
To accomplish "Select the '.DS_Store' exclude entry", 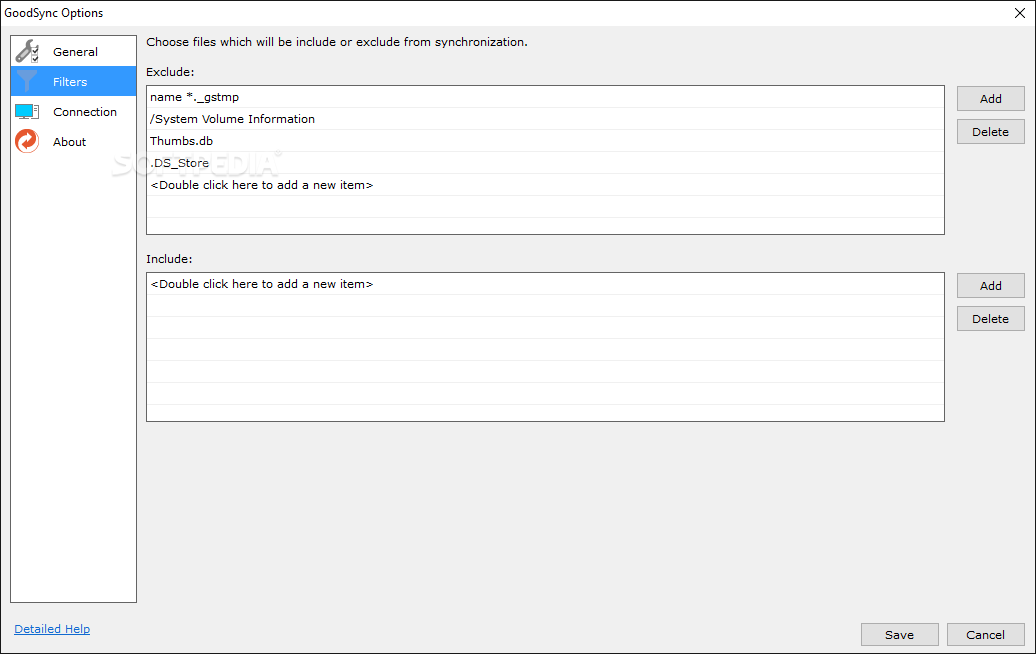I will (x=545, y=163).
